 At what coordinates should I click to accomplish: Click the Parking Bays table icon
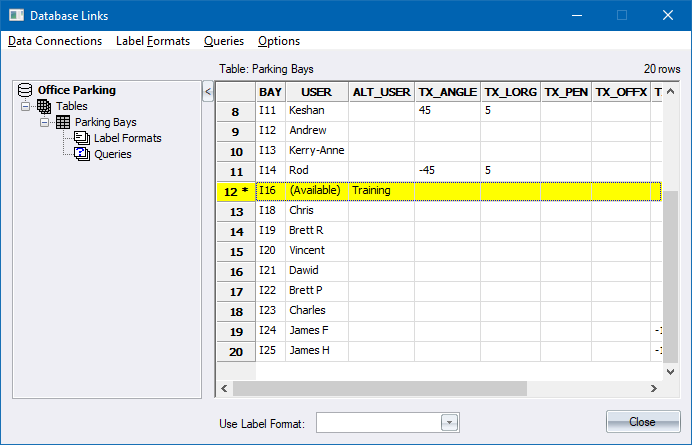[x=63, y=122]
